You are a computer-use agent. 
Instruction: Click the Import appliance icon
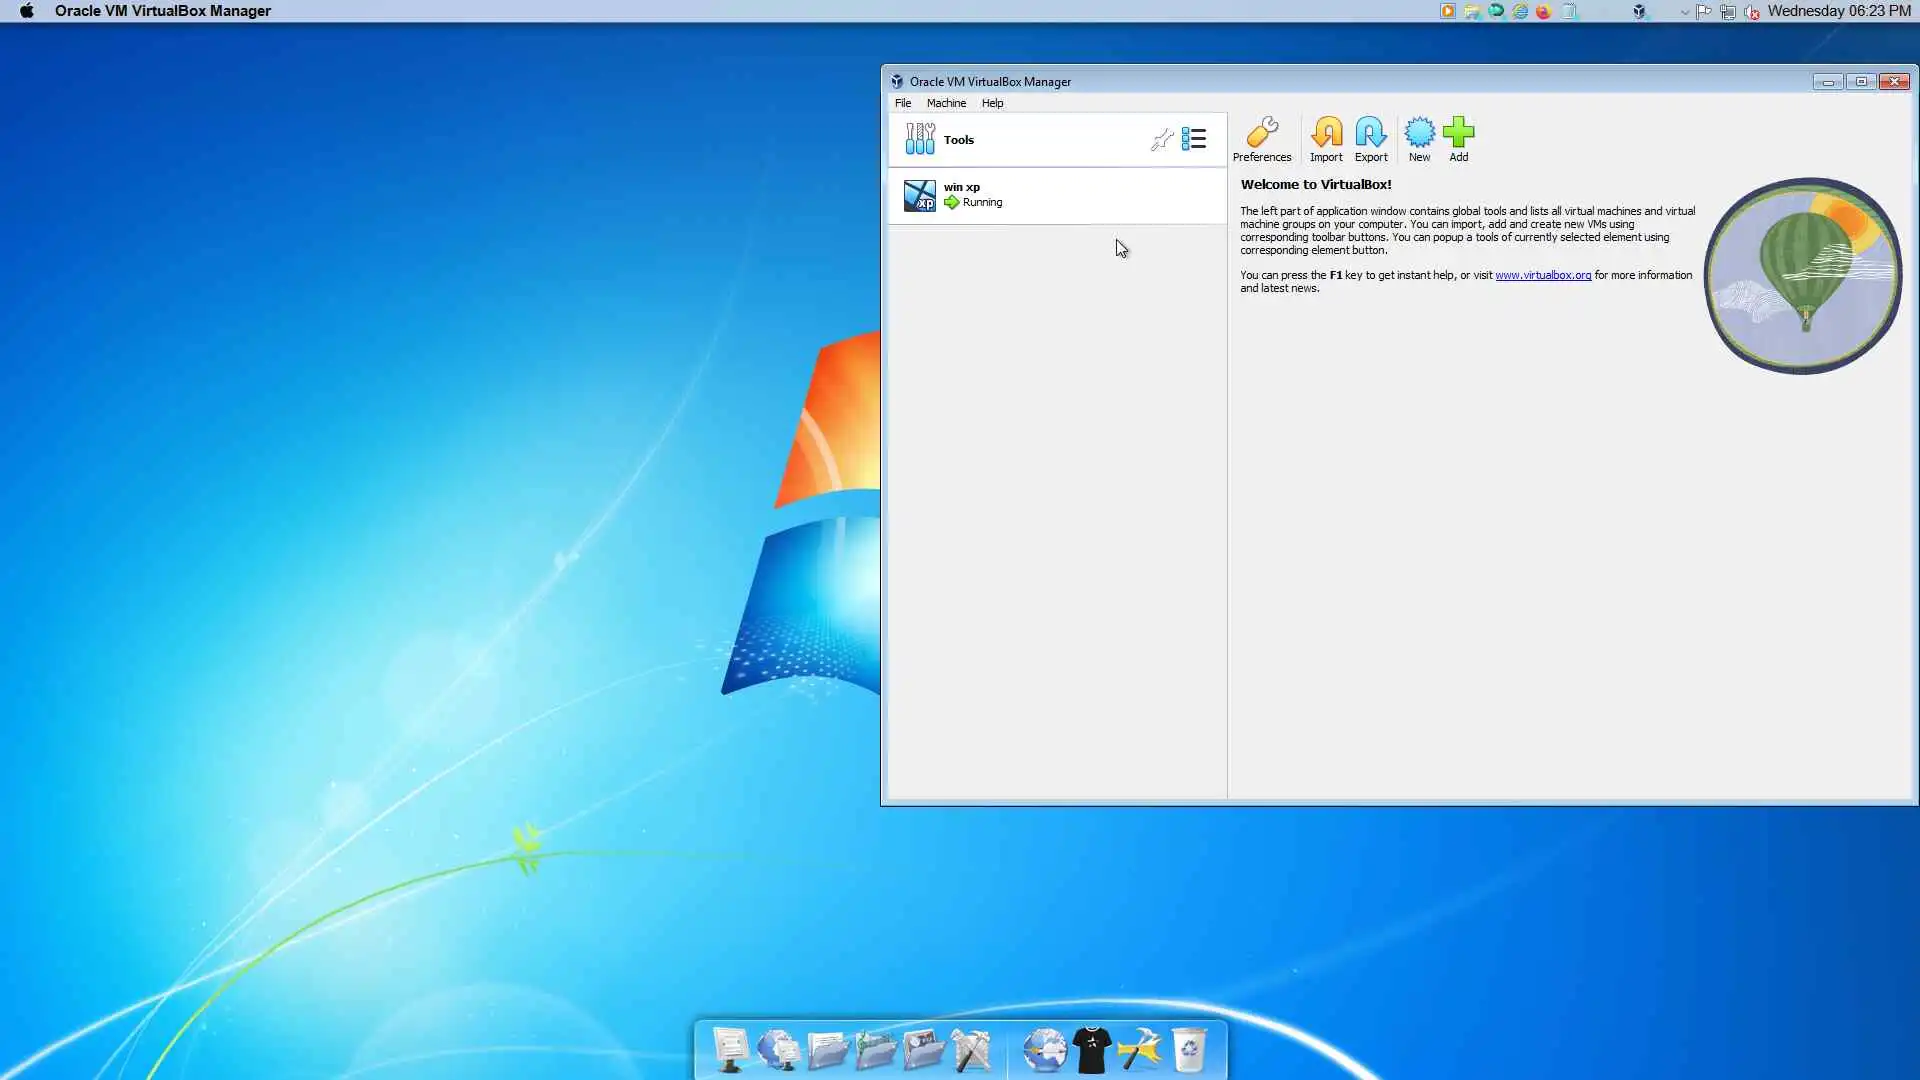1326,139
